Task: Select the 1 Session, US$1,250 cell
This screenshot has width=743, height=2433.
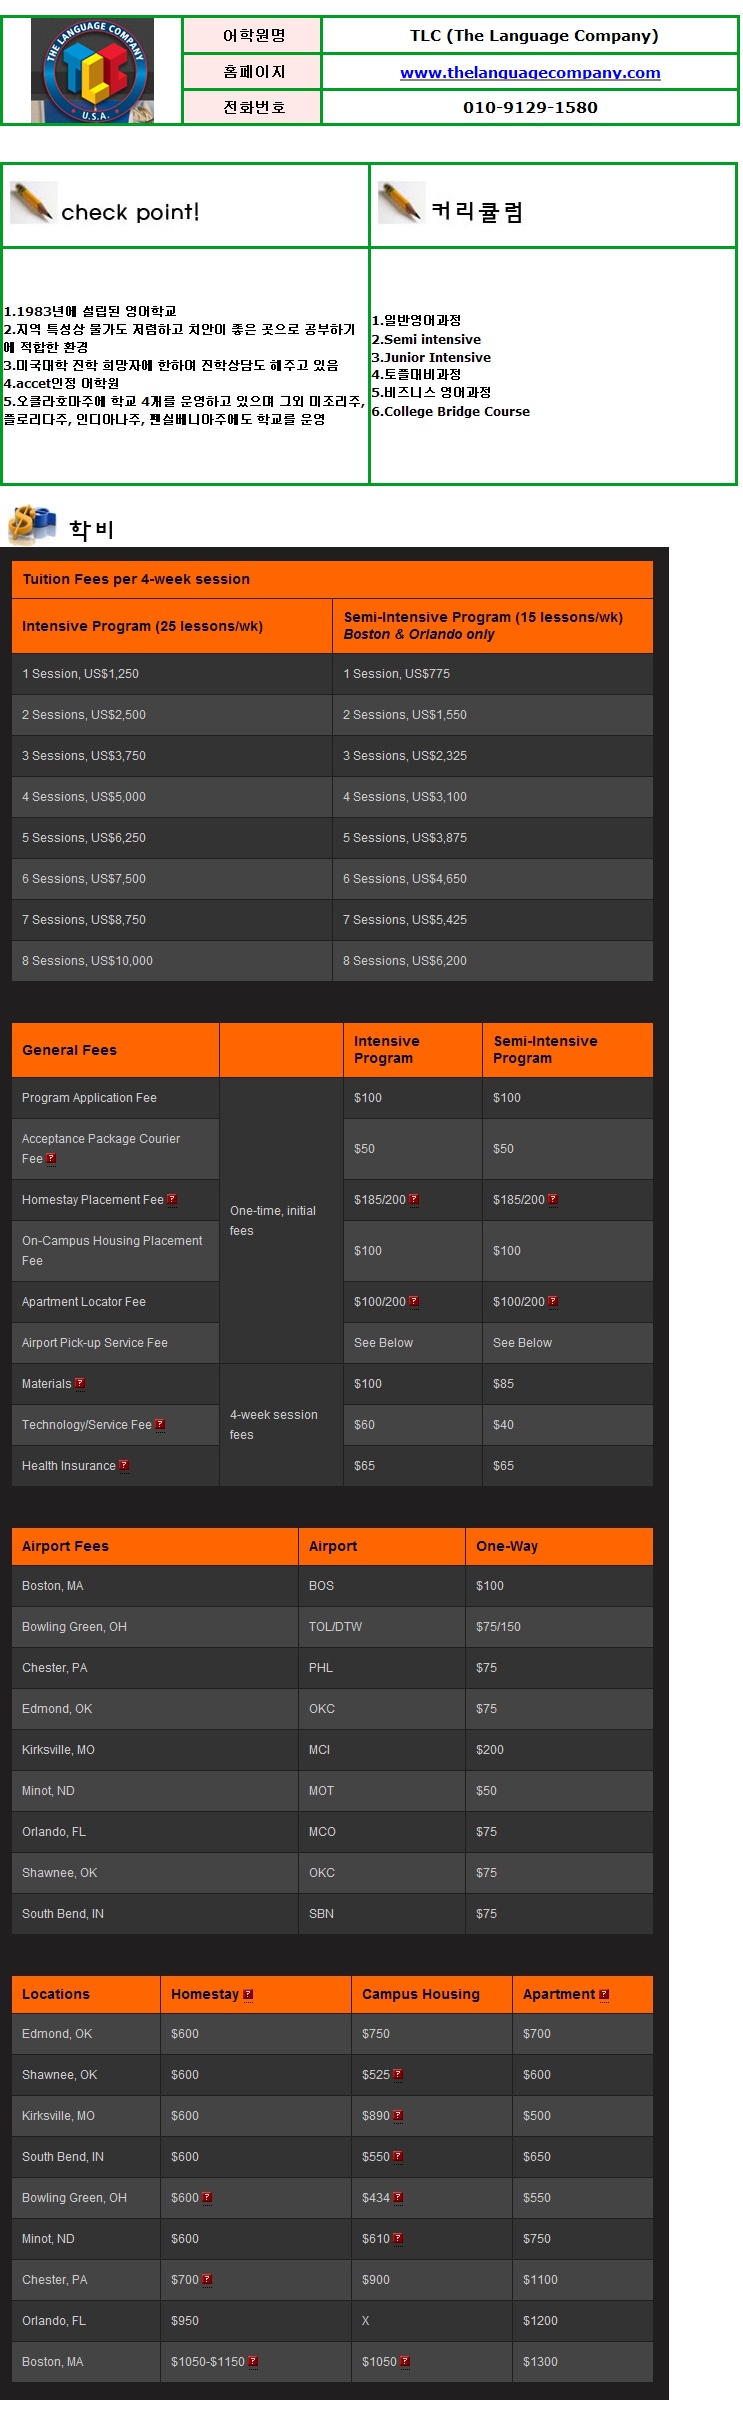Action: [x=172, y=674]
